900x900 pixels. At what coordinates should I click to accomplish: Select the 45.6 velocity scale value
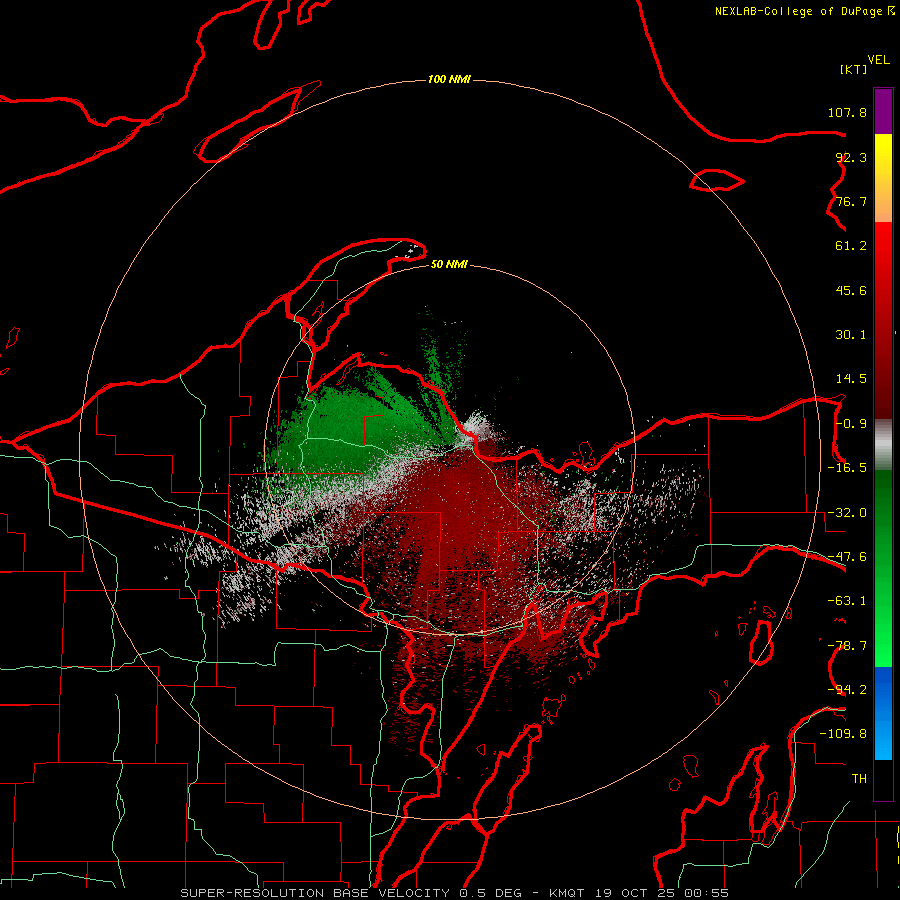tap(851, 290)
